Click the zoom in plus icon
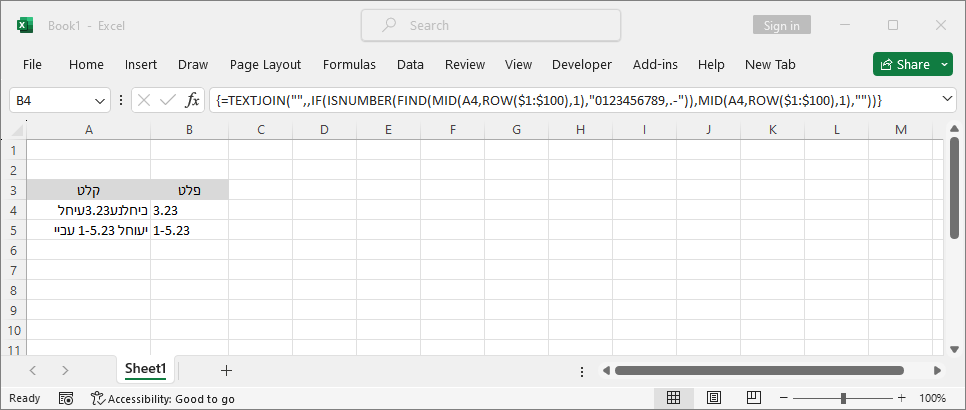The image size is (966, 410). [x=903, y=398]
